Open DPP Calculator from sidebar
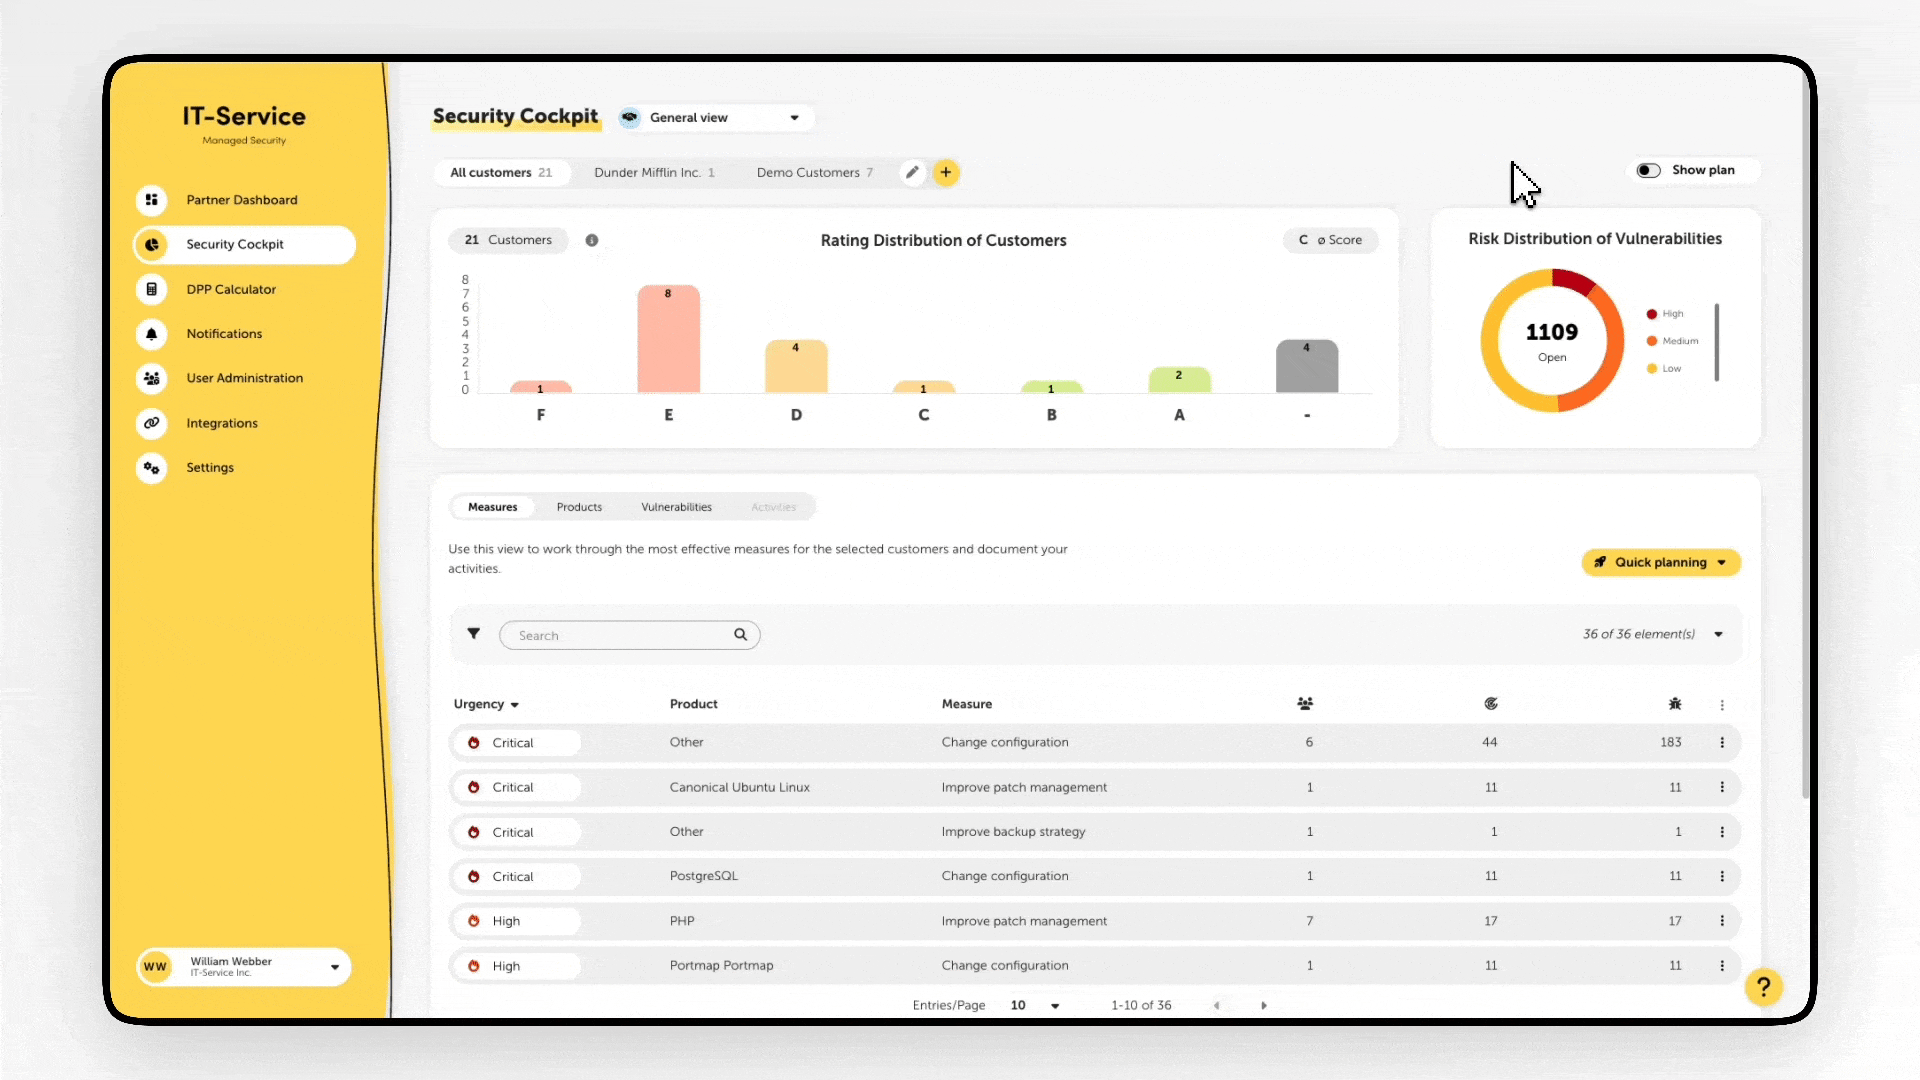 pos(230,289)
